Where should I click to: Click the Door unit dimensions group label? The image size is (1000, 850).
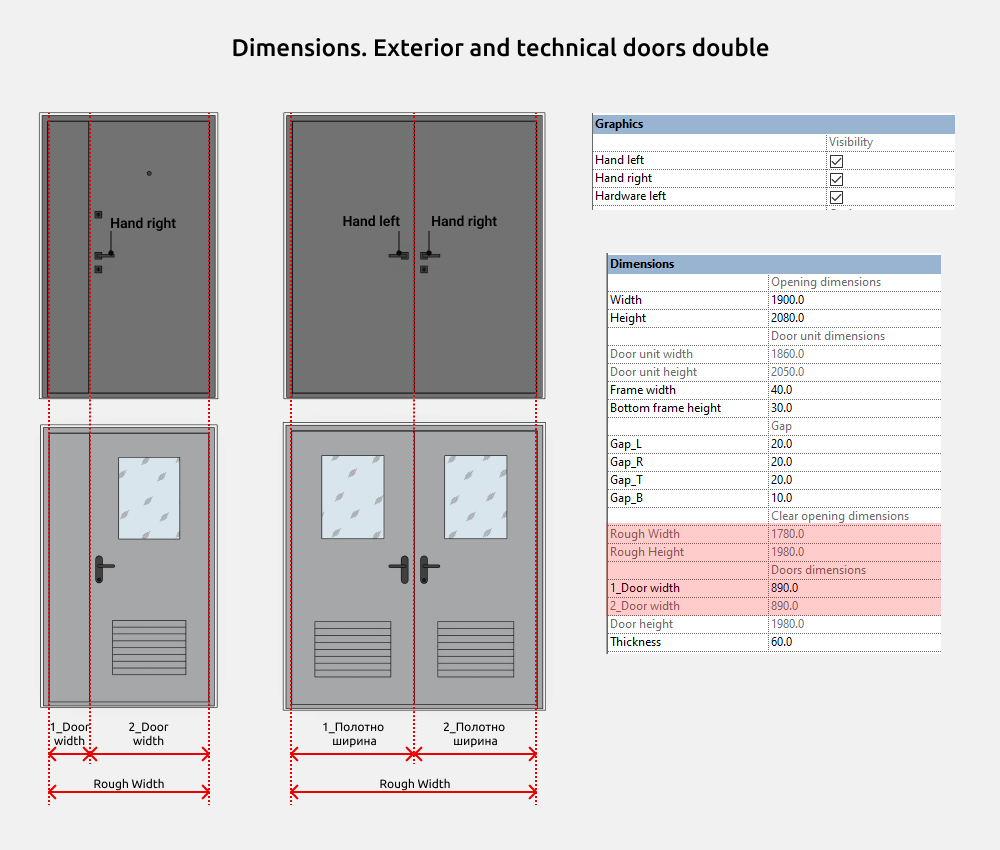[828, 336]
